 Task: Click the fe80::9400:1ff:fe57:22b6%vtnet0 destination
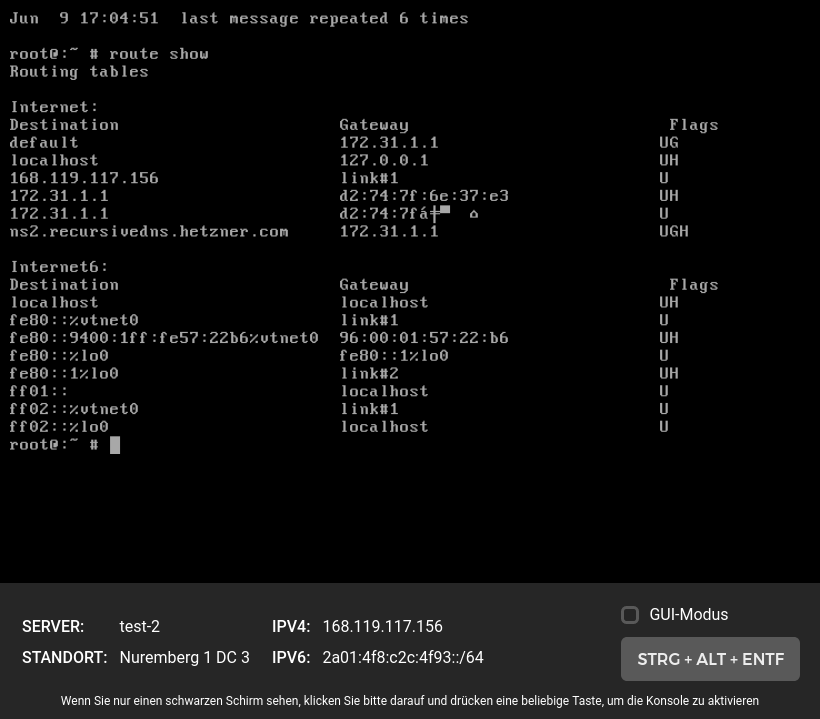[164, 338]
